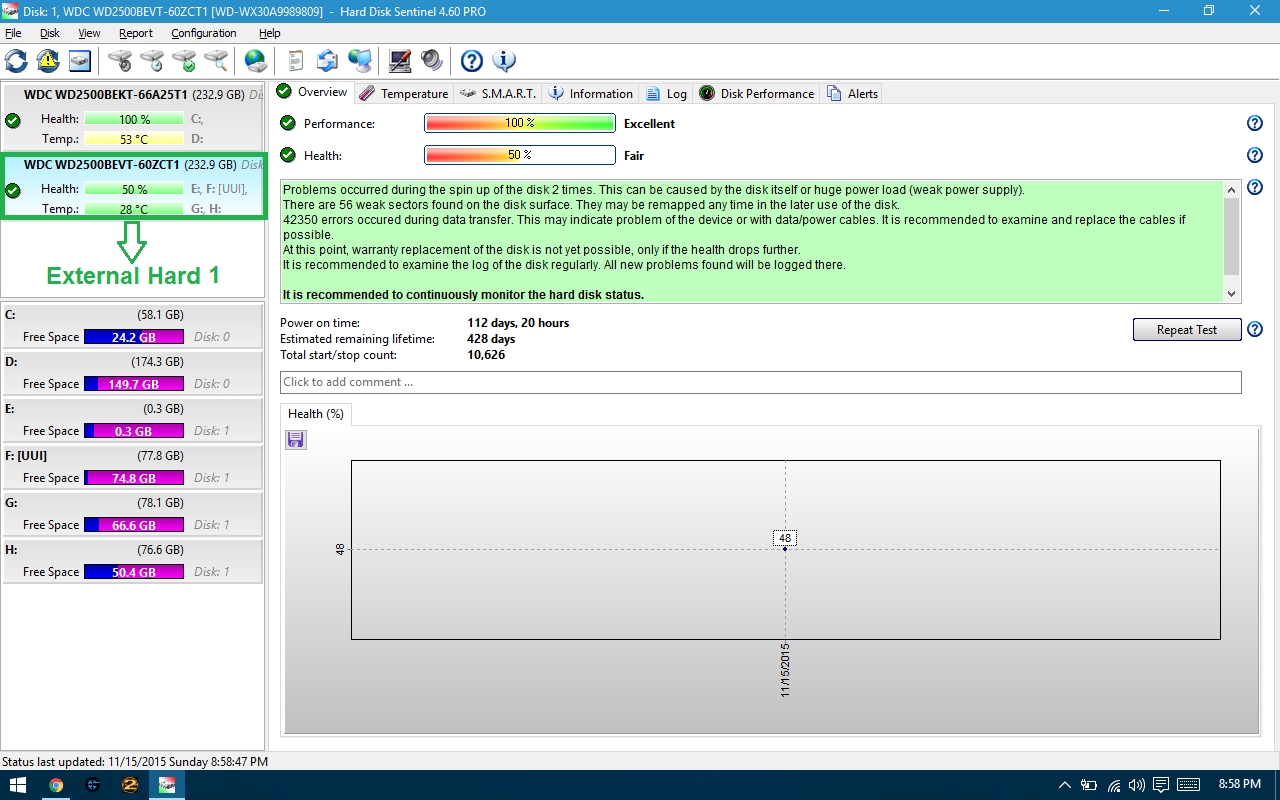
Task: Click description scrollbar down arrow
Action: pos(1232,294)
